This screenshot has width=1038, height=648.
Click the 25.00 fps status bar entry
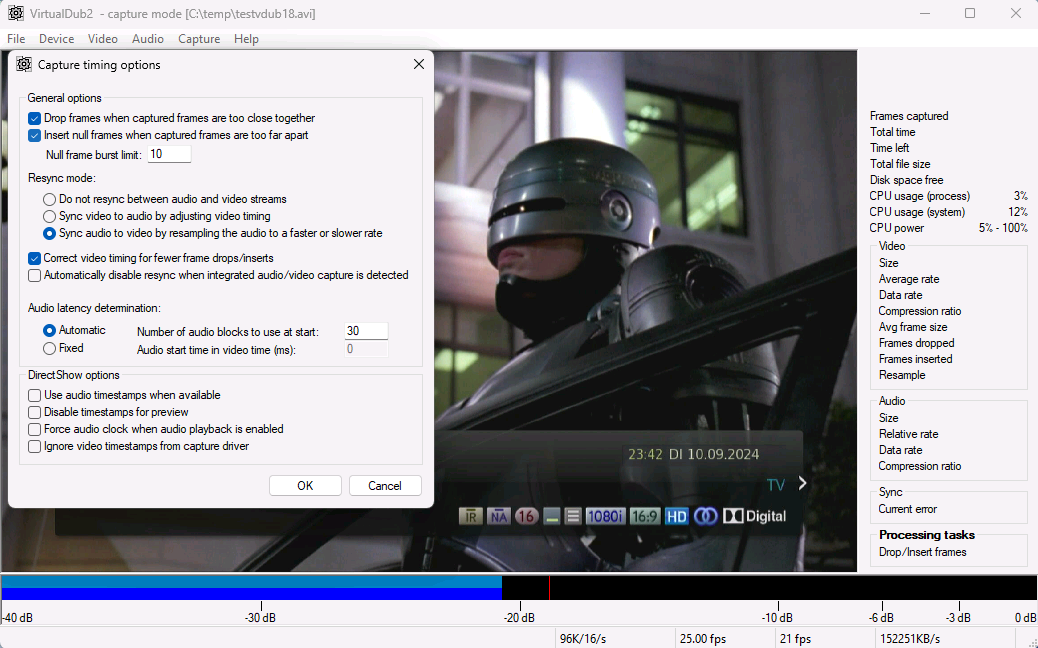703,639
